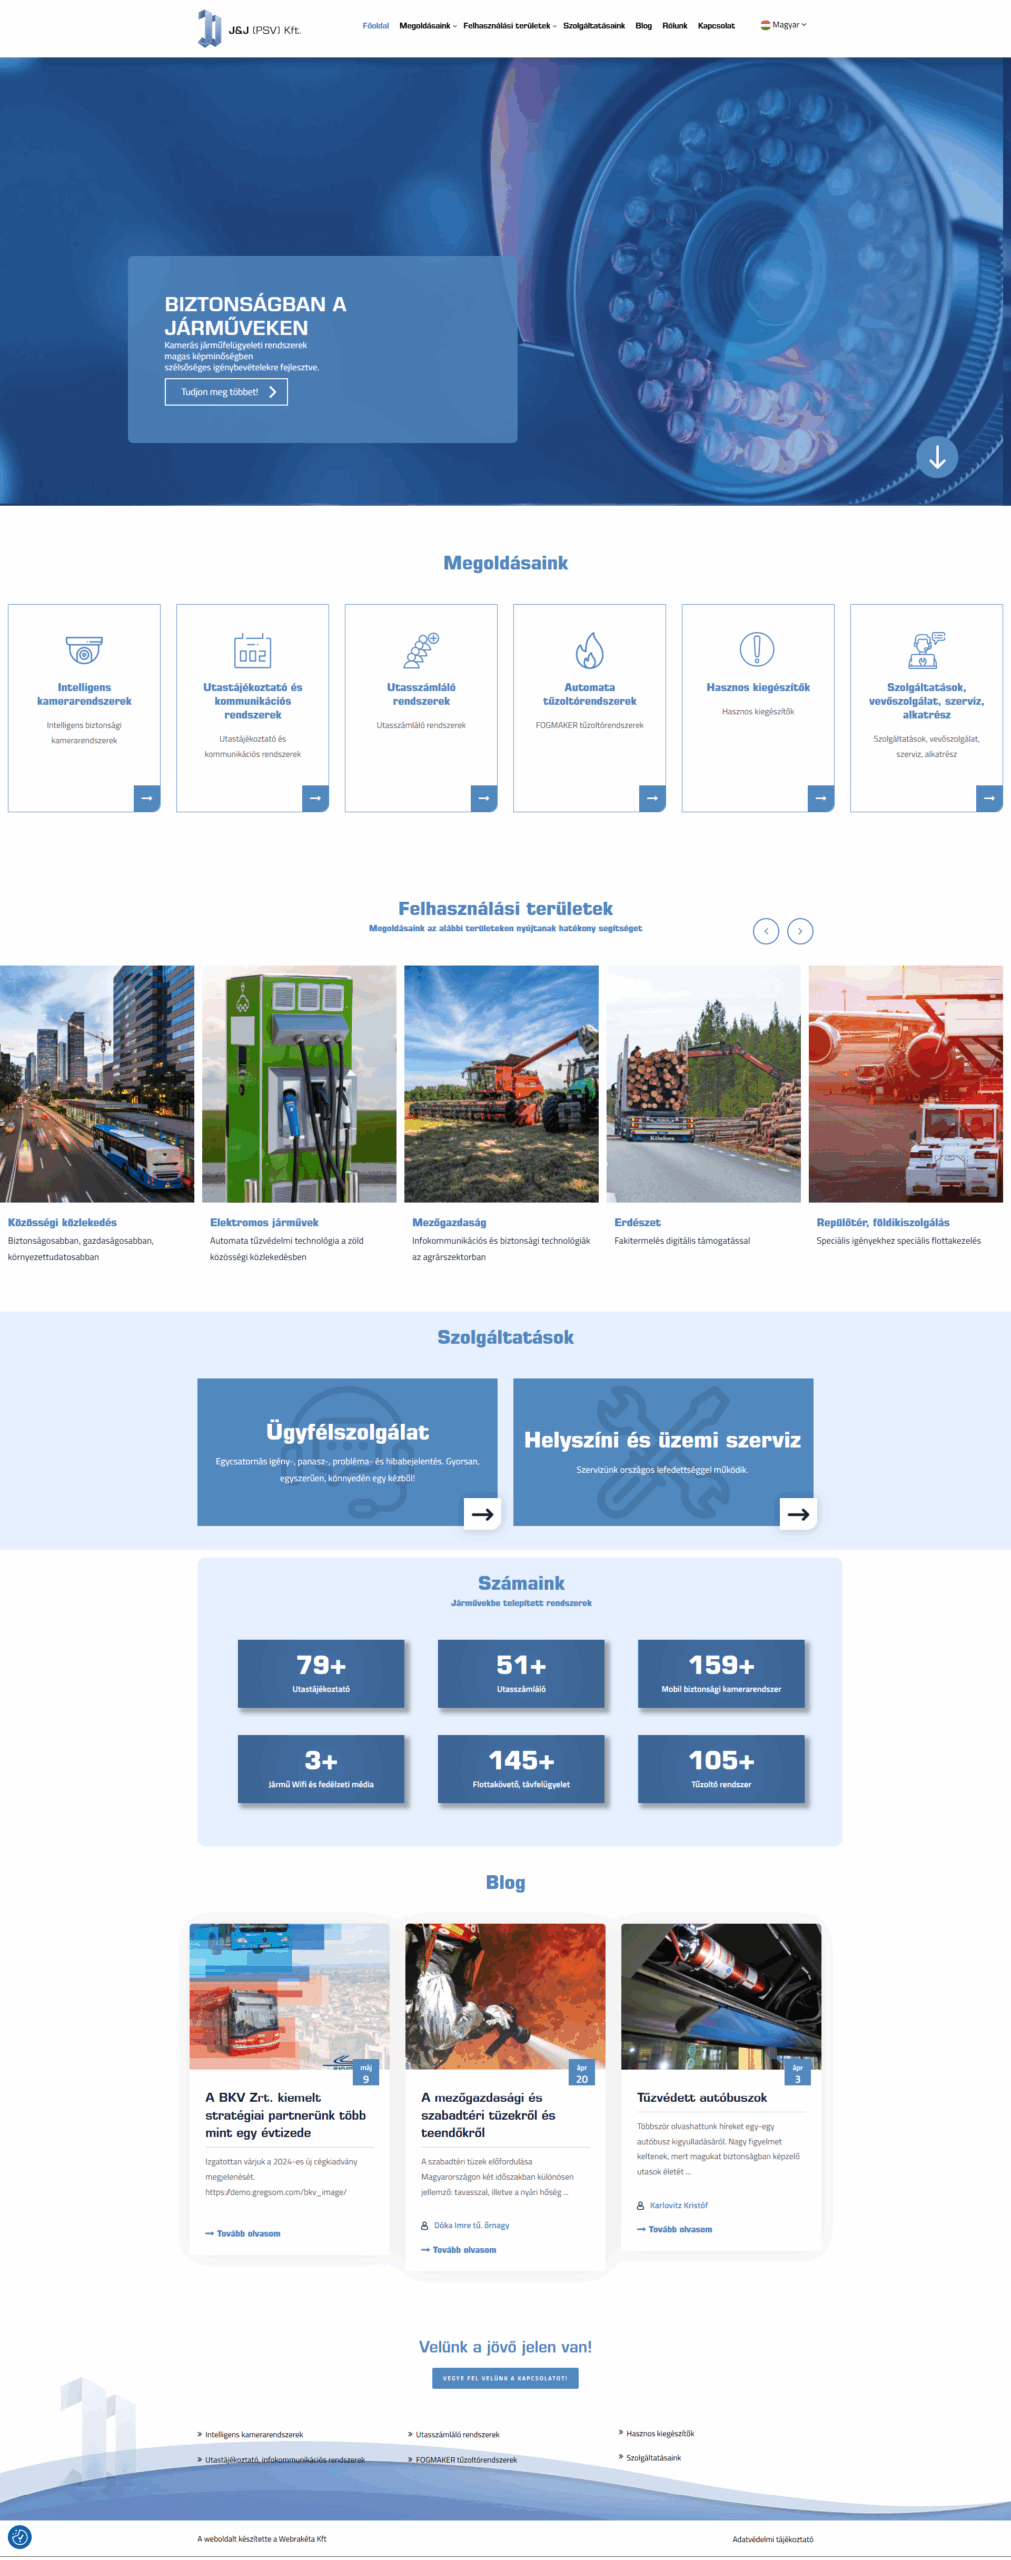Go to next slide in Felhasználási területek carousel
Screen dimensions: 1011x2560
point(800,931)
